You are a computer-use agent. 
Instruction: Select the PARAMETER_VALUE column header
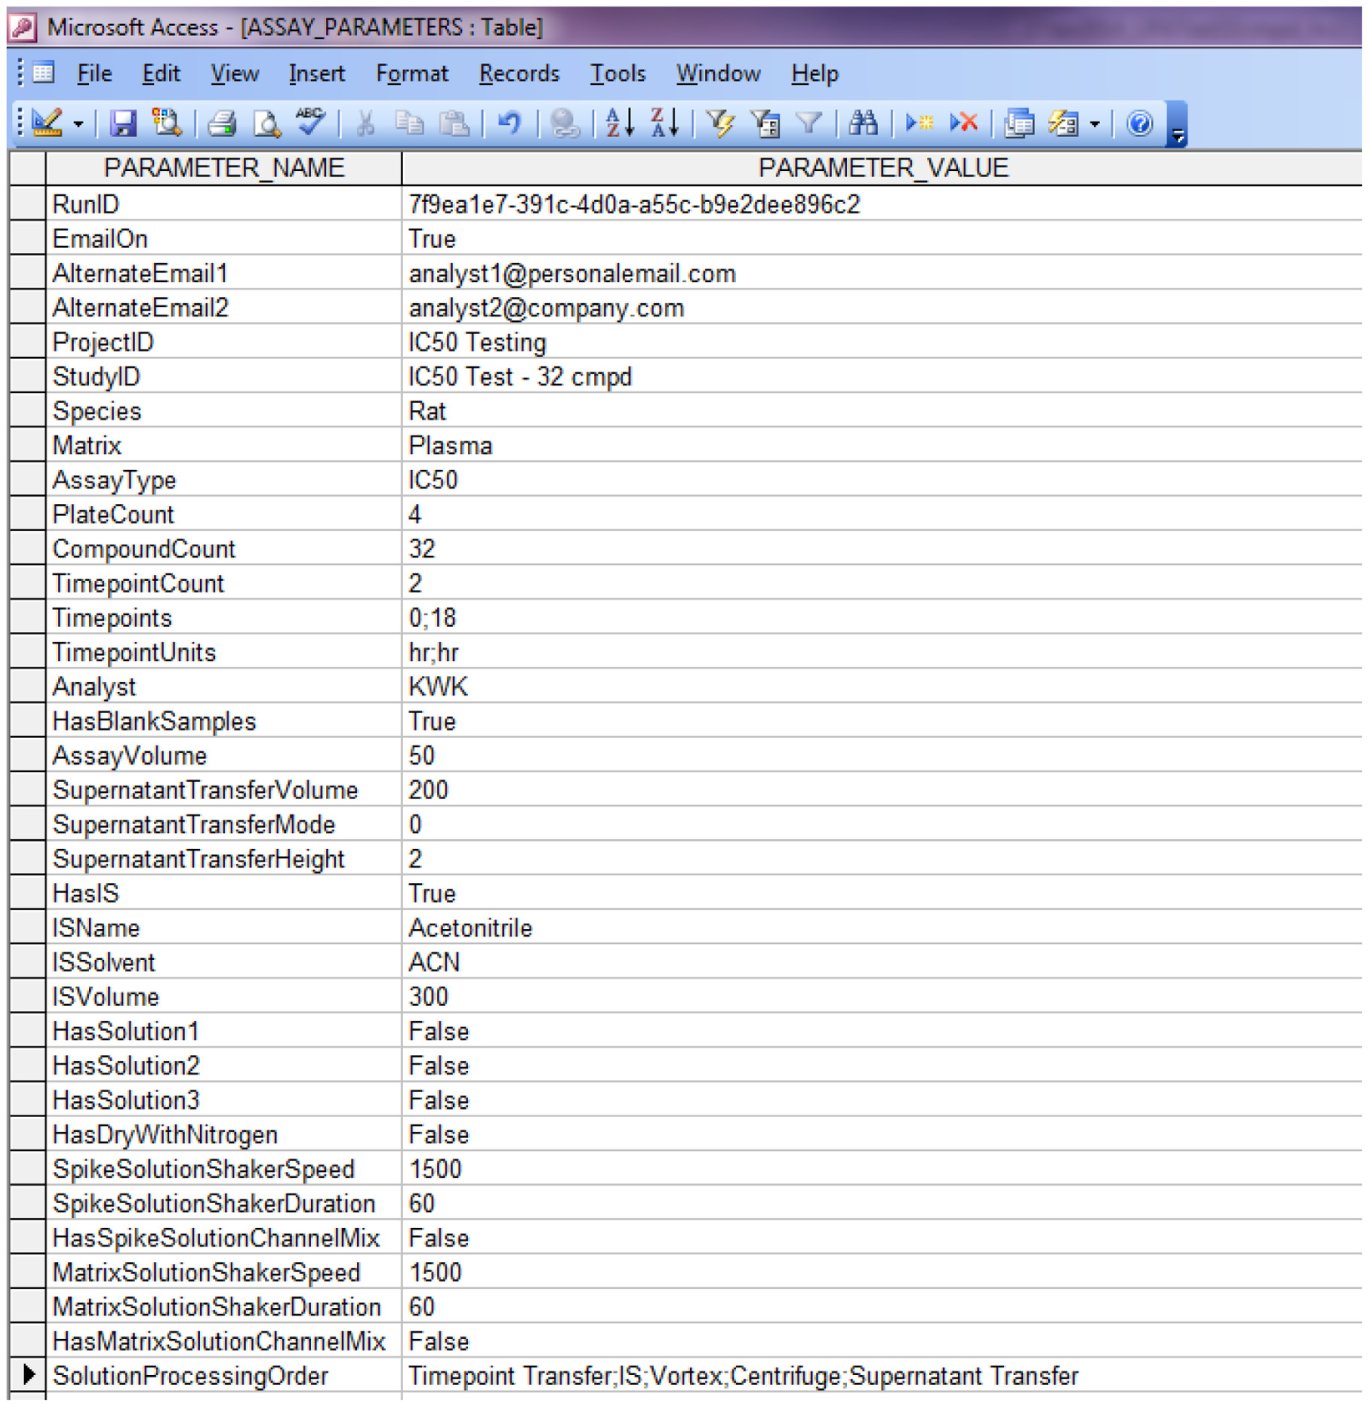pos(883,167)
